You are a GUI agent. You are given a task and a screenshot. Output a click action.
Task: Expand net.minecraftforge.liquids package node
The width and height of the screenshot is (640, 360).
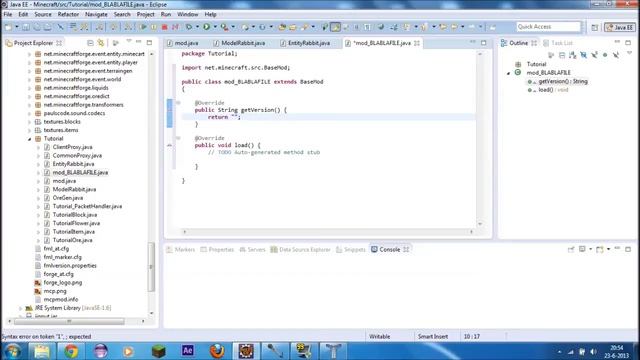29,88
